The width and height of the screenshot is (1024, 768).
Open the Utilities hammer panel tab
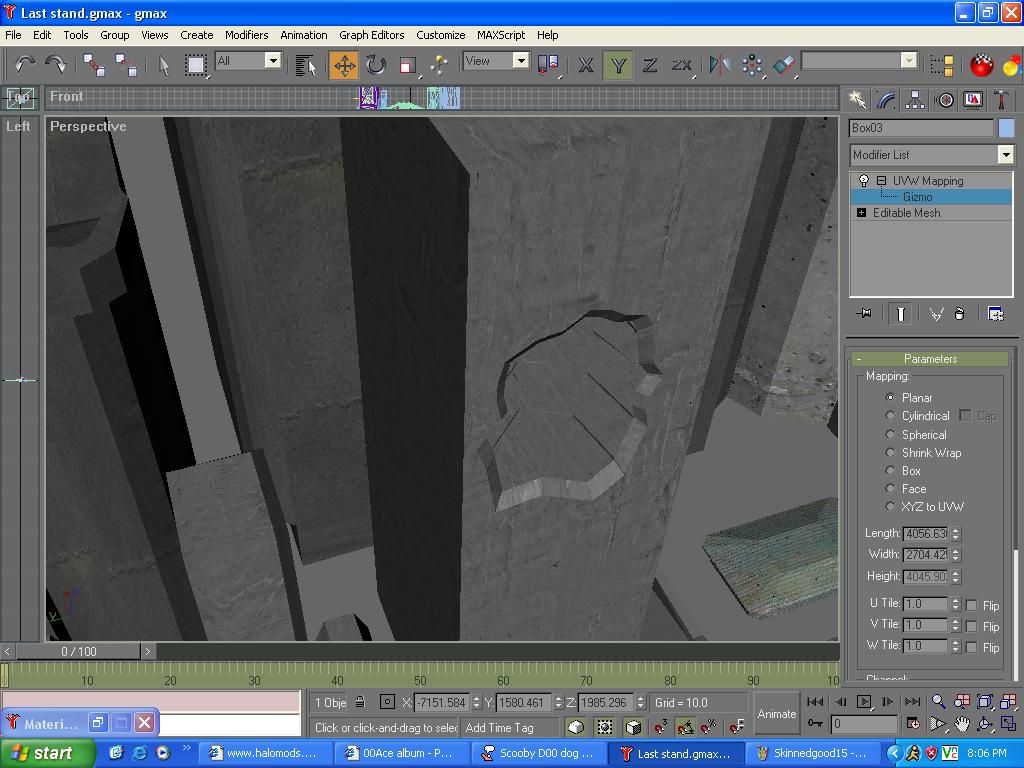pos(1002,100)
